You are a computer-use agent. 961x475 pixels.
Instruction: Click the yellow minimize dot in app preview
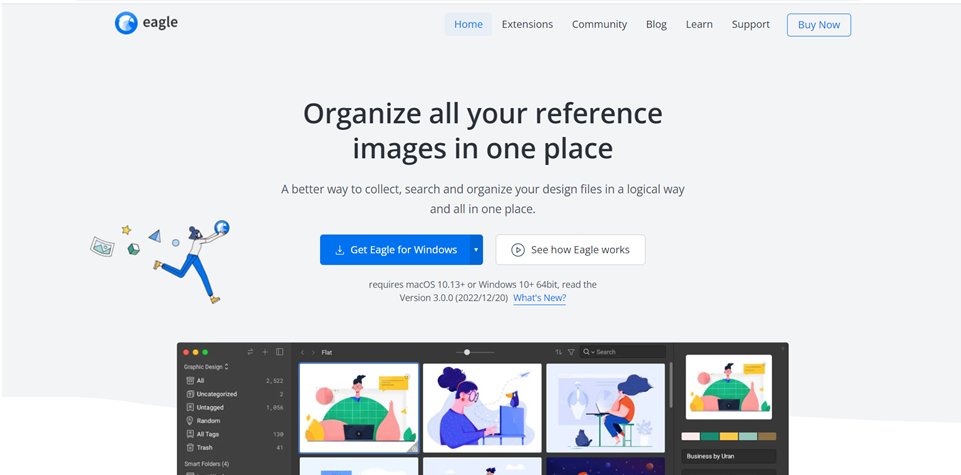click(x=196, y=352)
